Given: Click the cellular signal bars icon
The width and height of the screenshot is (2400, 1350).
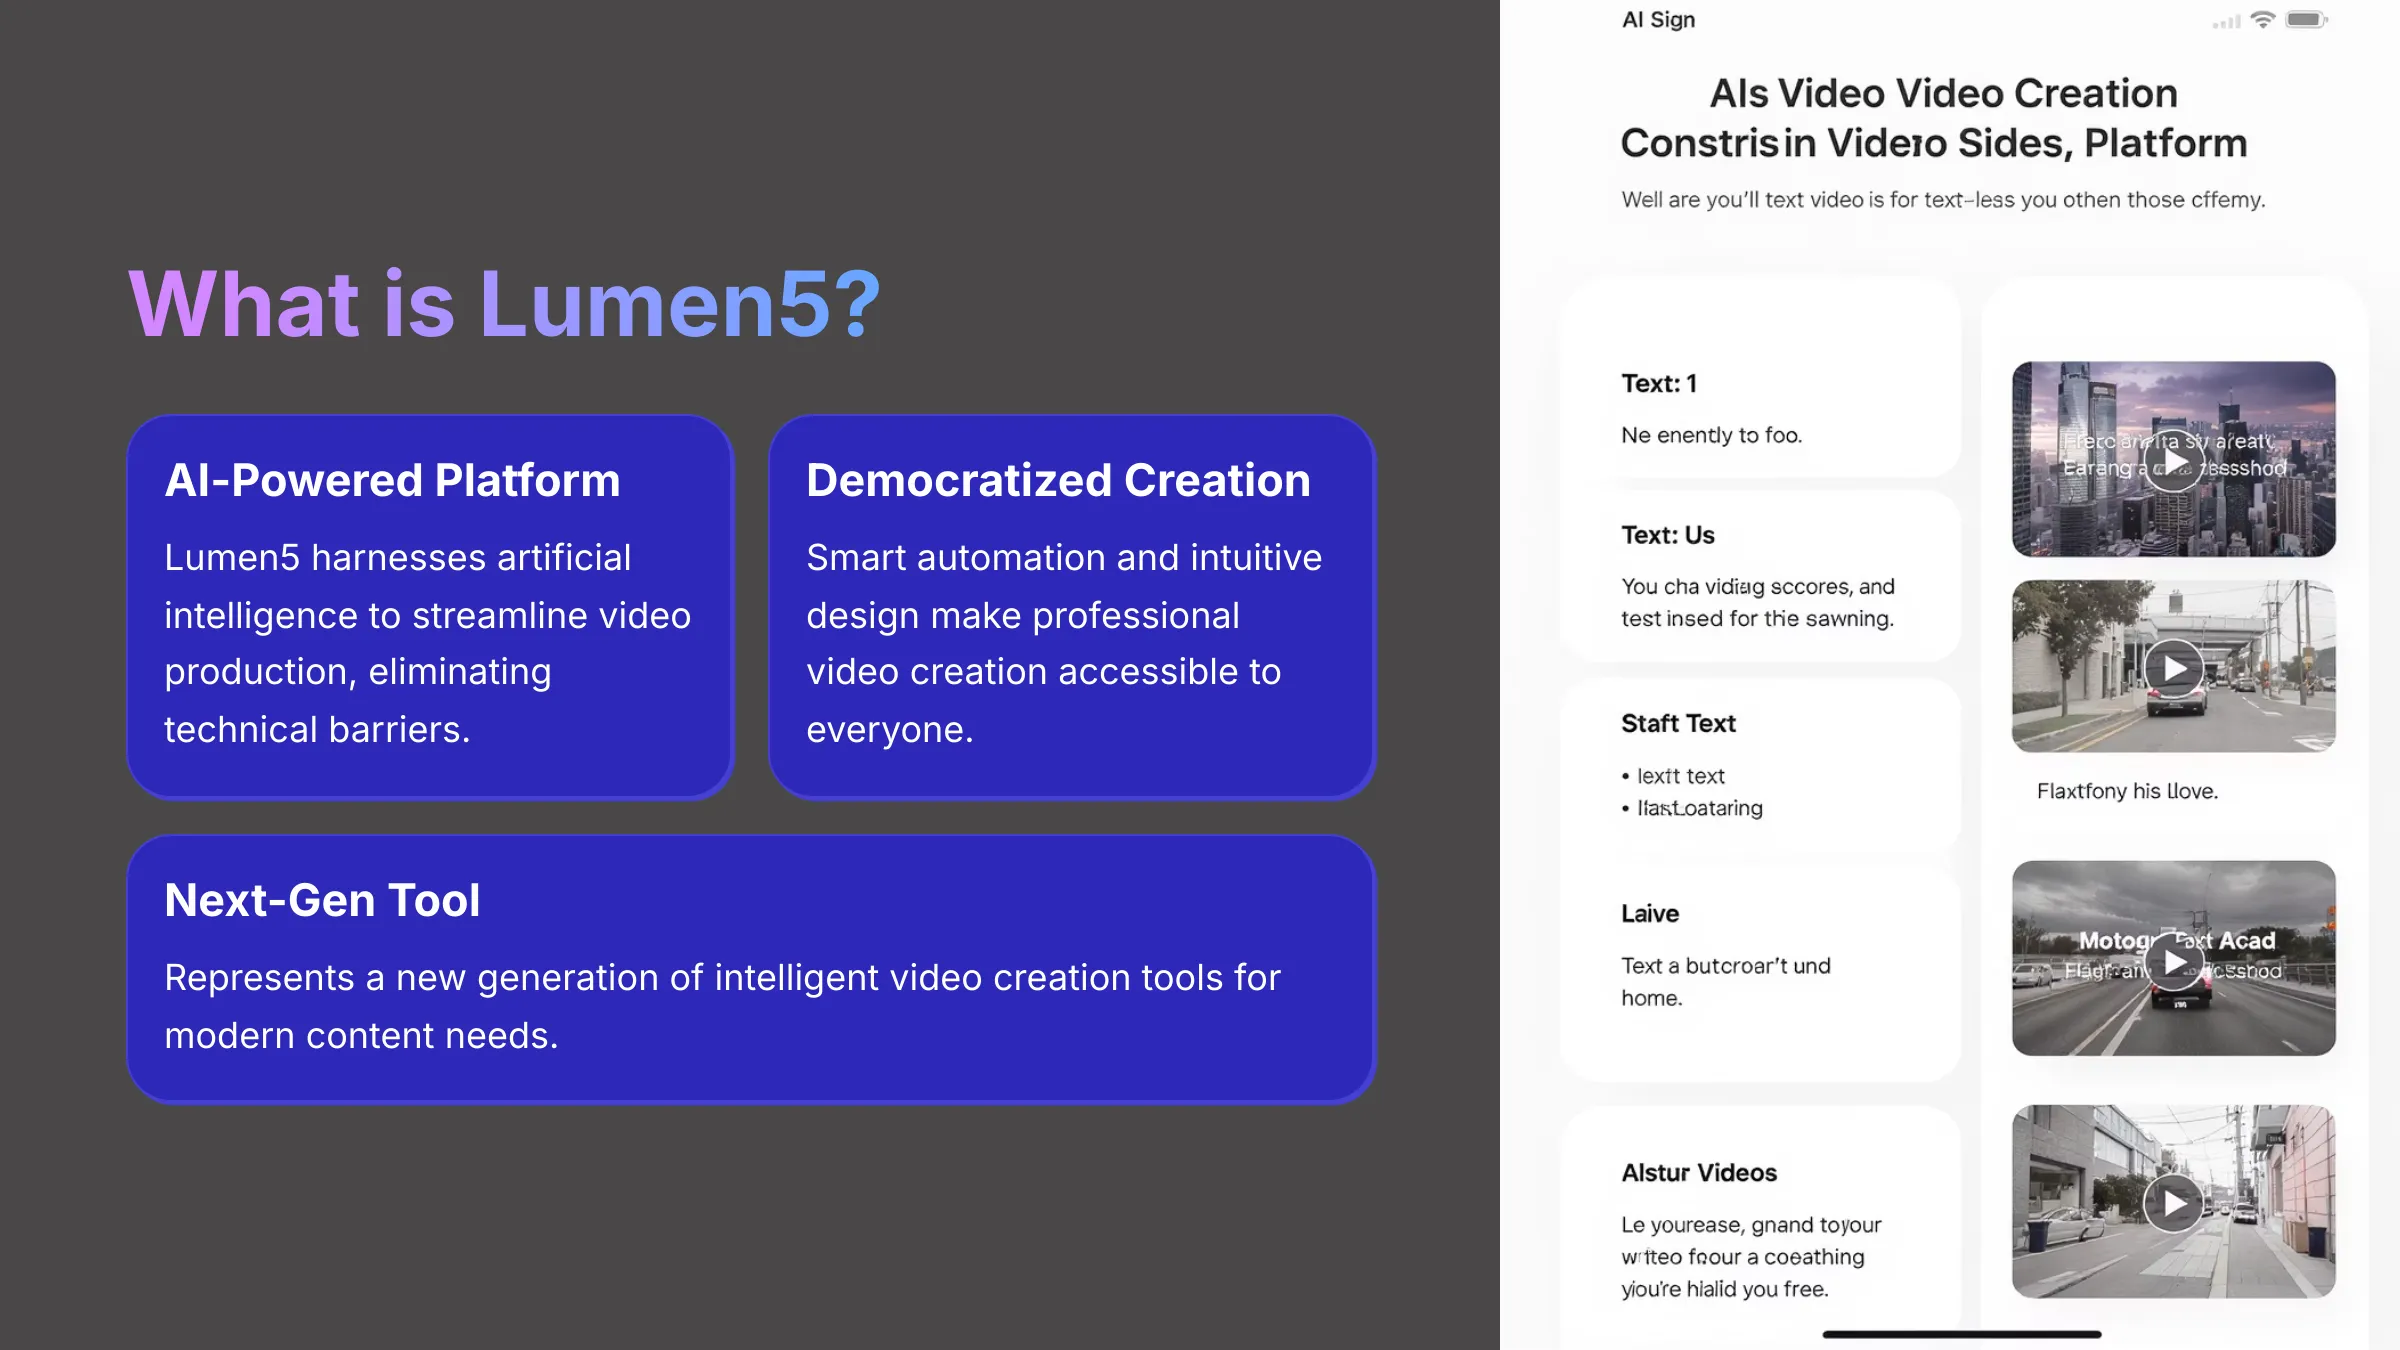Looking at the screenshot, I should pyautogui.click(x=2226, y=21).
